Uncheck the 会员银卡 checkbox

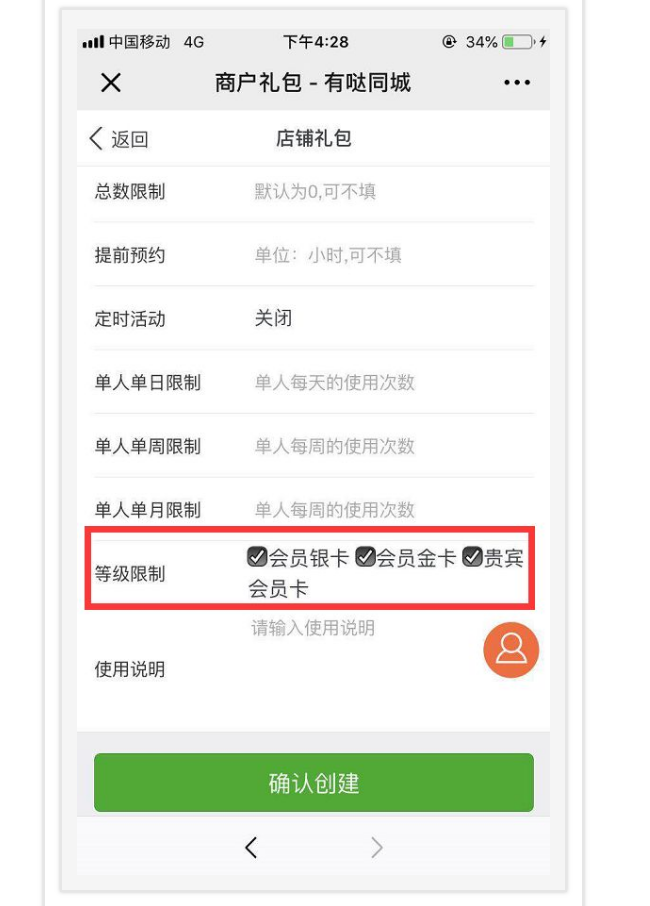[257, 557]
